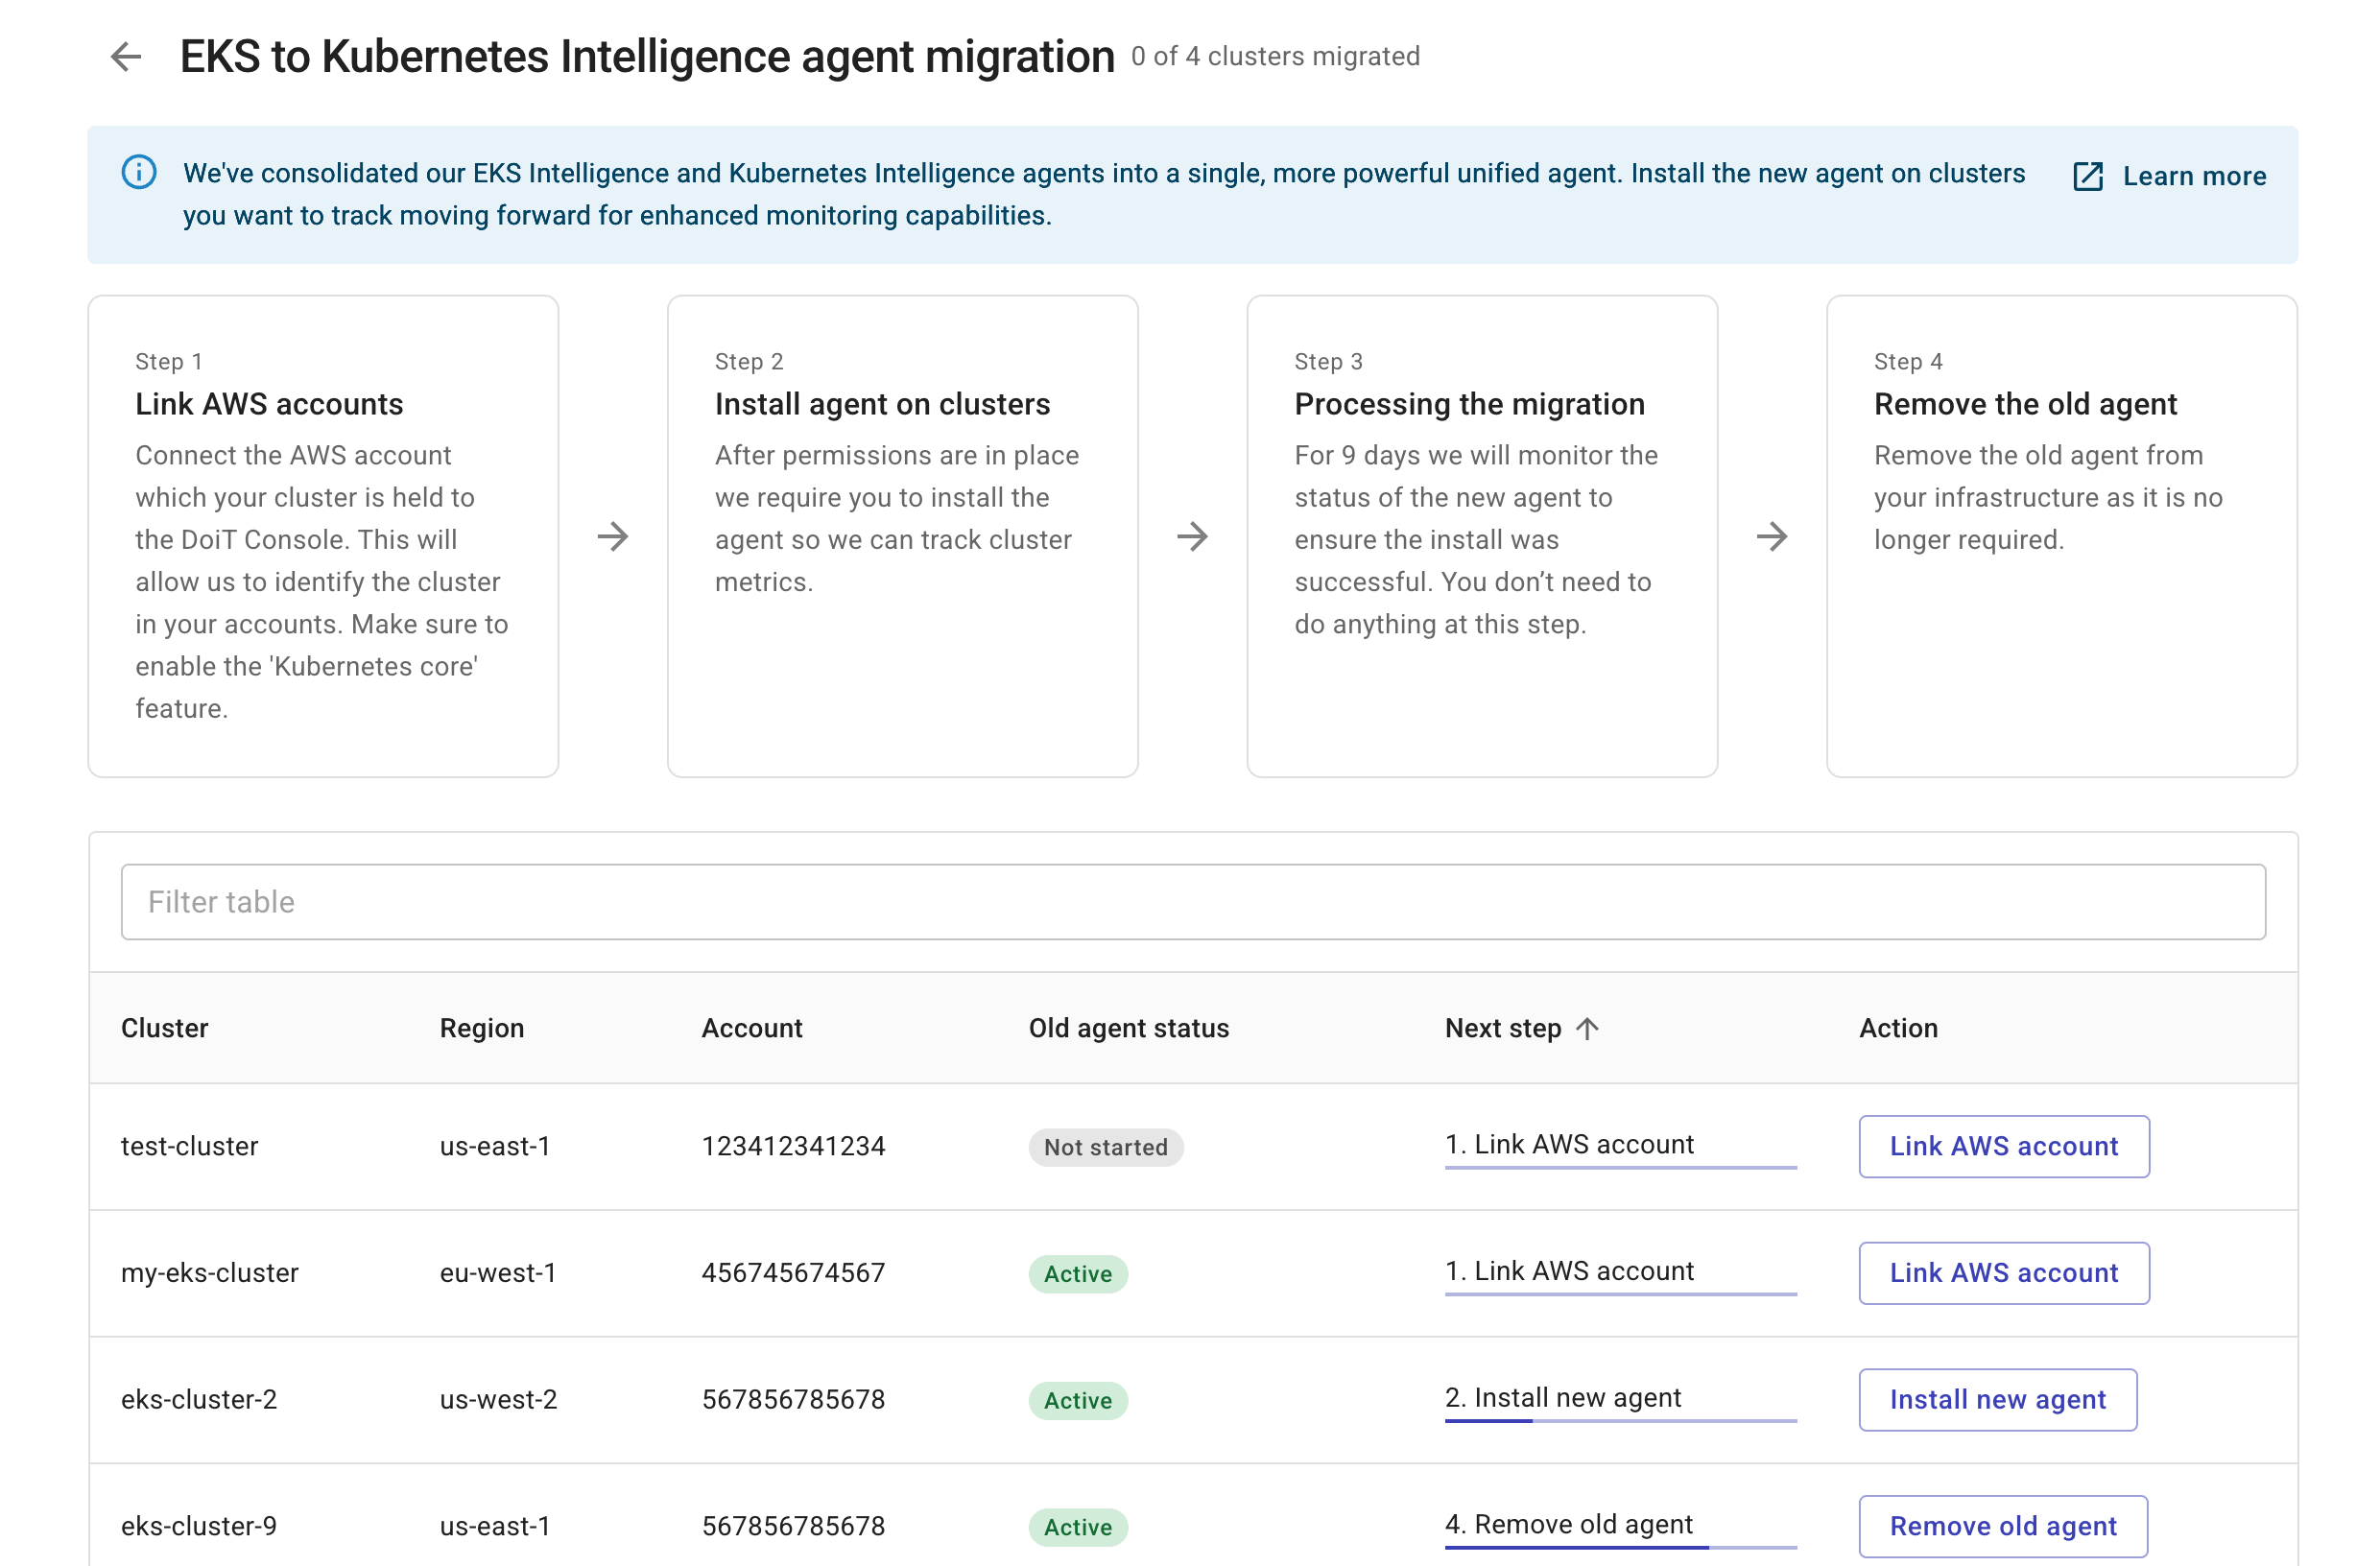This screenshot has width=2380, height=1566.
Task: Click the arrow between Step 2 and Step 3
Action: pyautogui.click(x=1194, y=537)
